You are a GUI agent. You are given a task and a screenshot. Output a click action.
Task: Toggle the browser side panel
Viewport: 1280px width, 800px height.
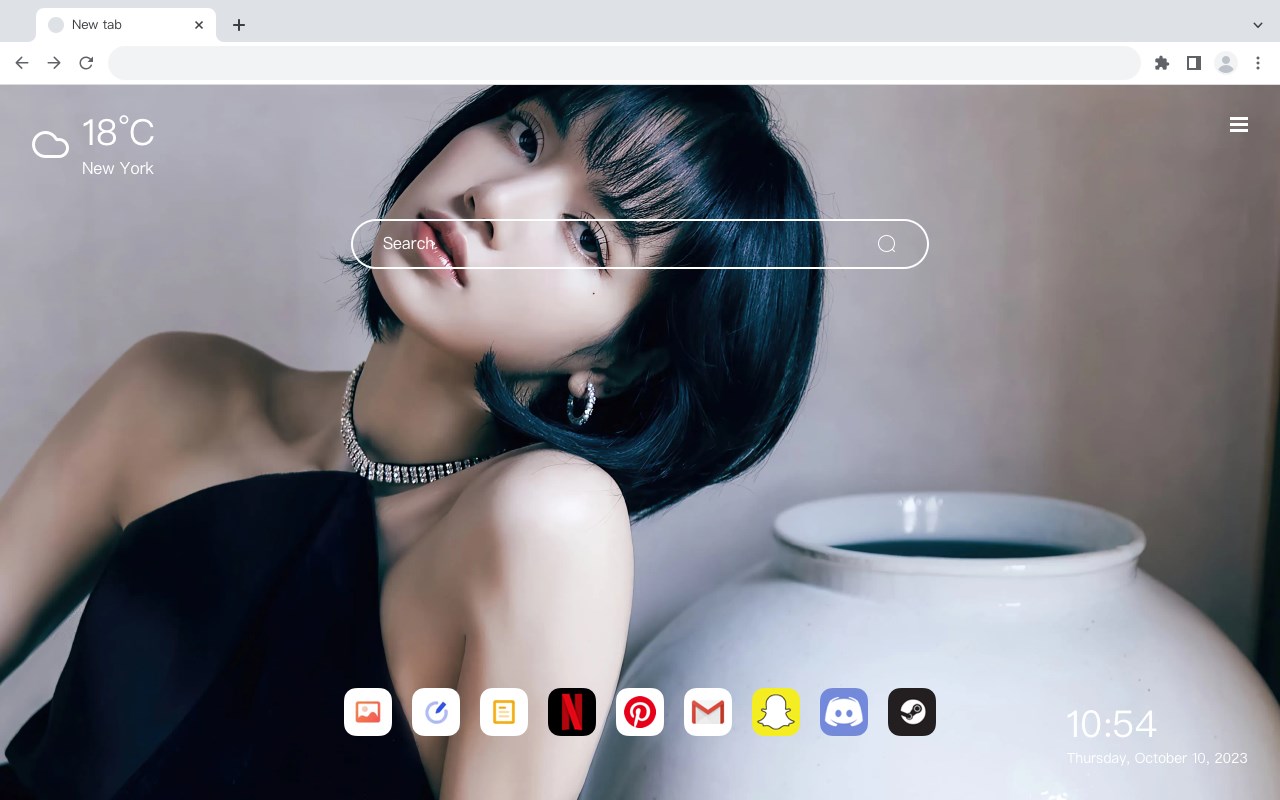tap(1194, 63)
